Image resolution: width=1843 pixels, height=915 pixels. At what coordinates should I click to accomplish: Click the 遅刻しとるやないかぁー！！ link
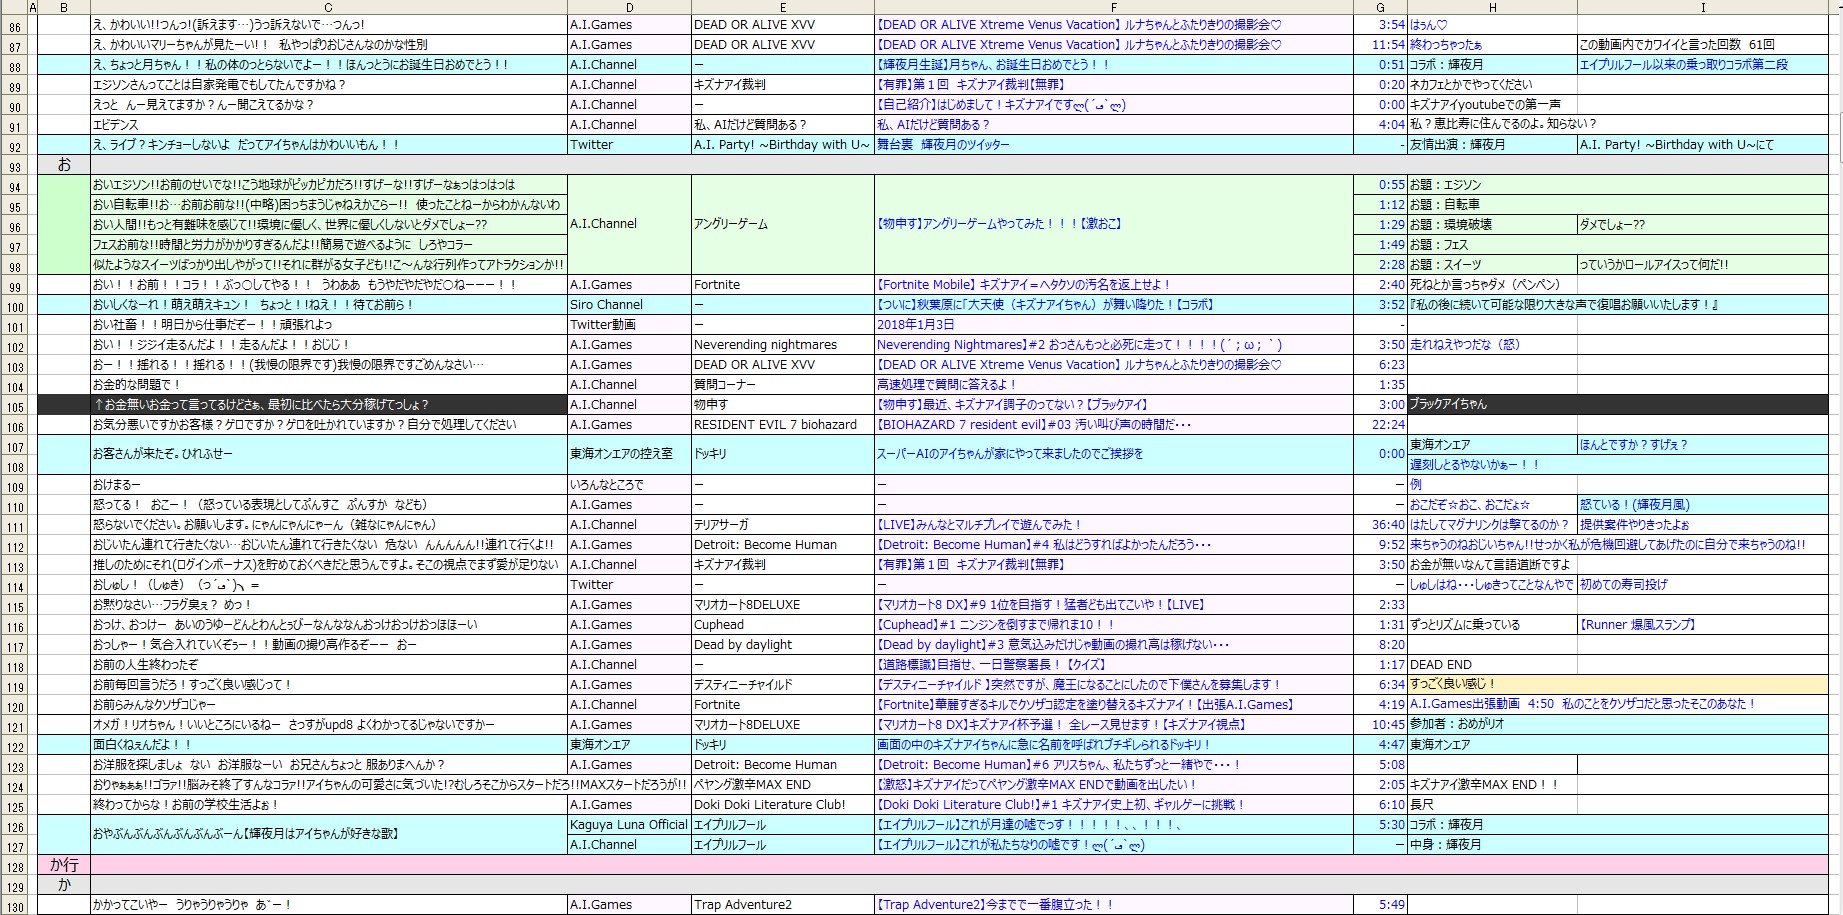[x=1475, y=465]
